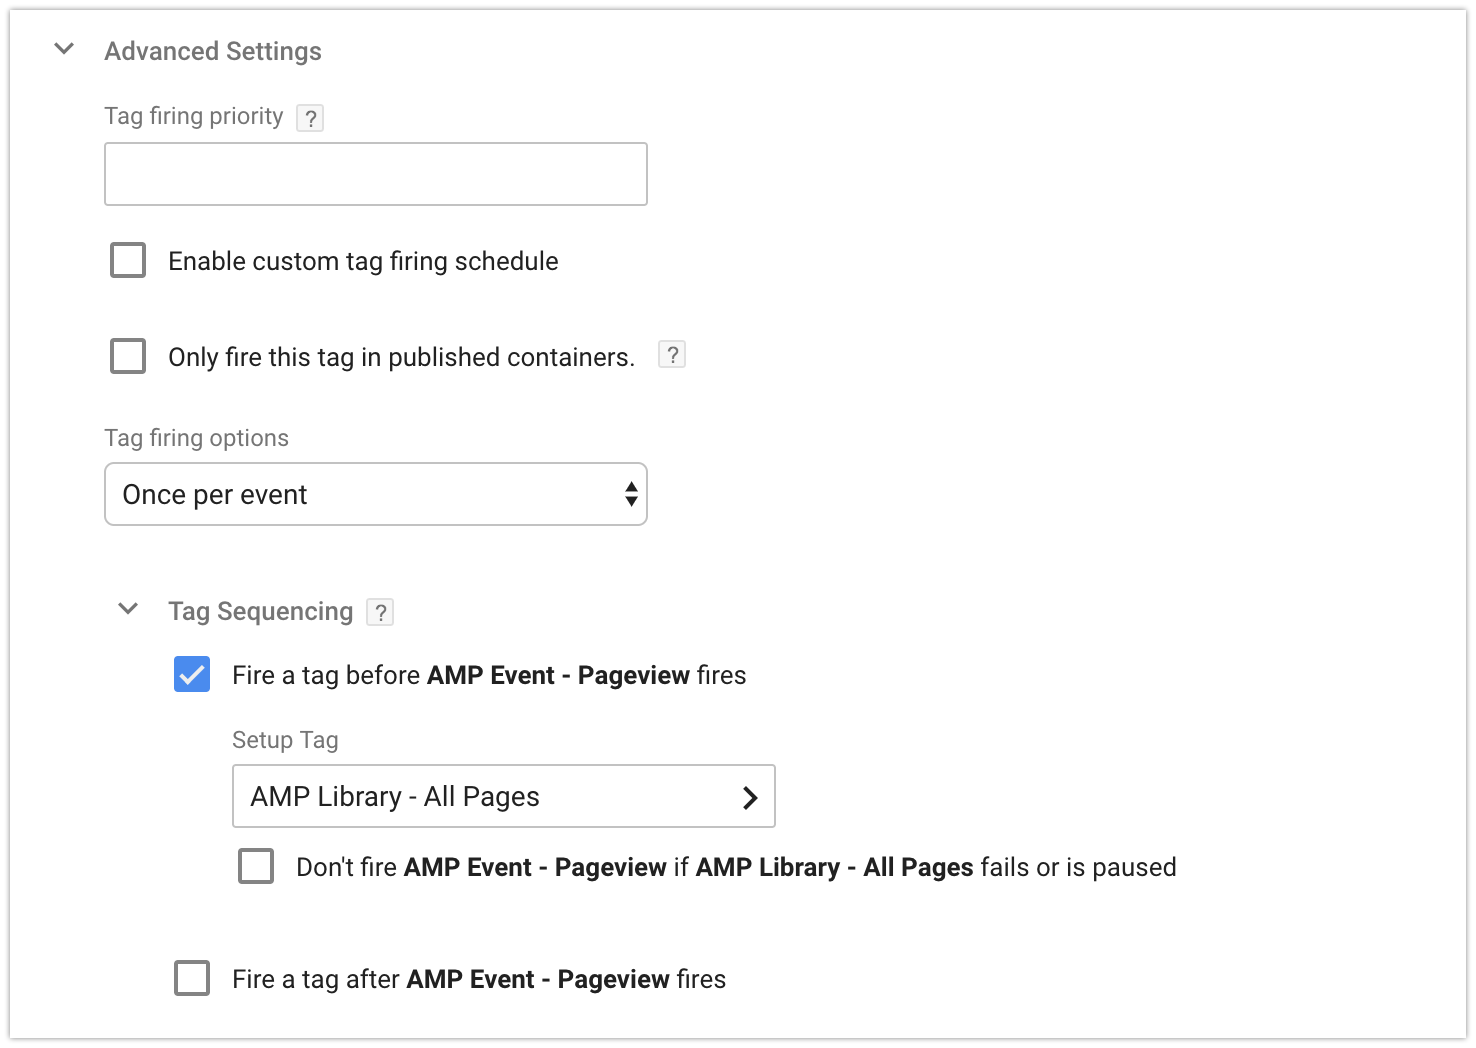Image resolution: width=1476 pixels, height=1048 pixels.
Task: Click the "Only fire this tag in published containers." label
Action: coord(401,357)
